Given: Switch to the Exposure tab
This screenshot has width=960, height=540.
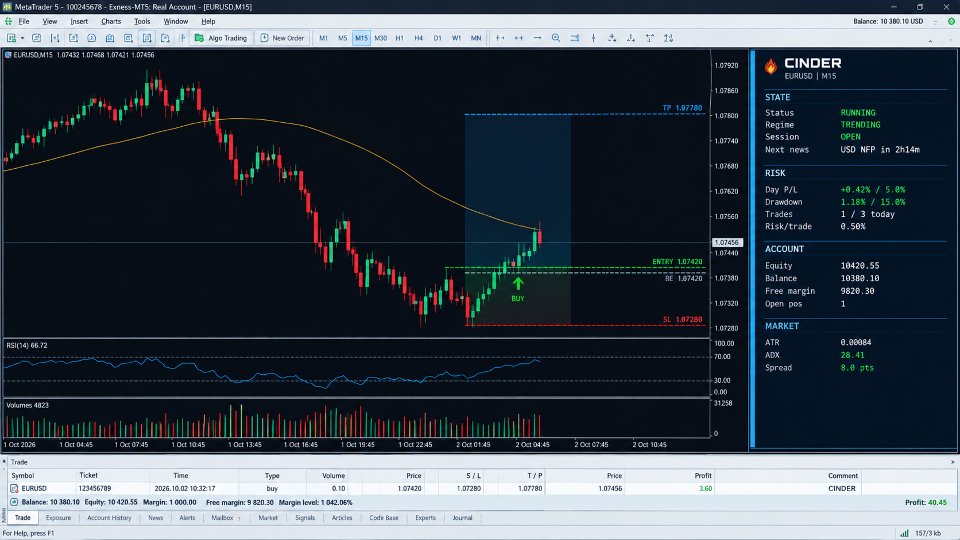Looking at the screenshot, I should click(58, 518).
